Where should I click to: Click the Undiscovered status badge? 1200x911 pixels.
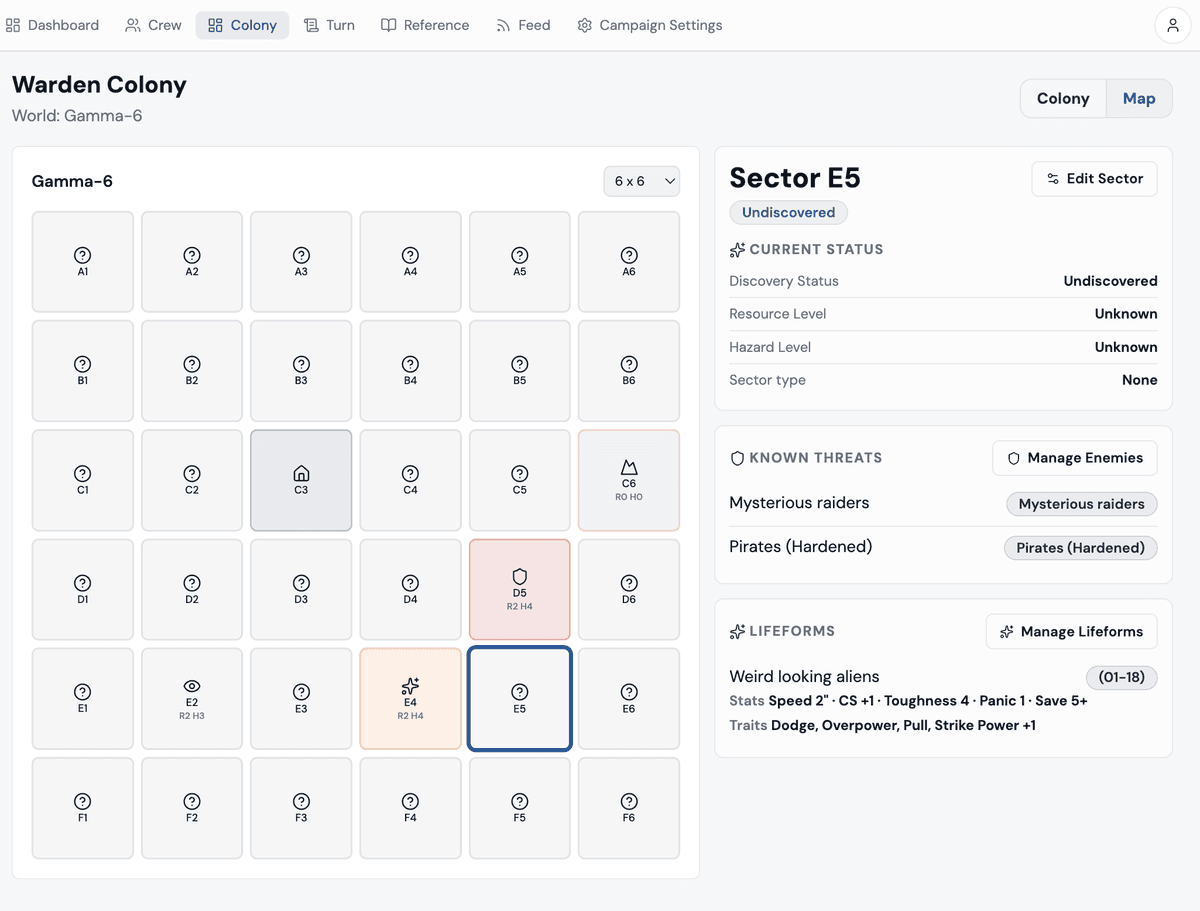pos(789,213)
